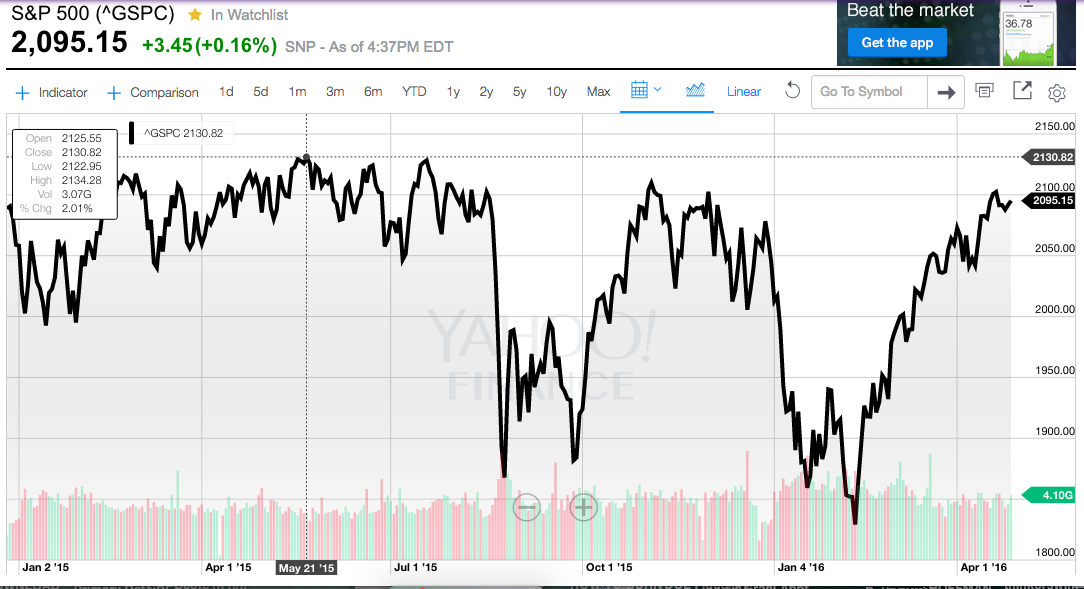Zoom out with the minus circle
1084x589 pixels.
coord(527,507)
